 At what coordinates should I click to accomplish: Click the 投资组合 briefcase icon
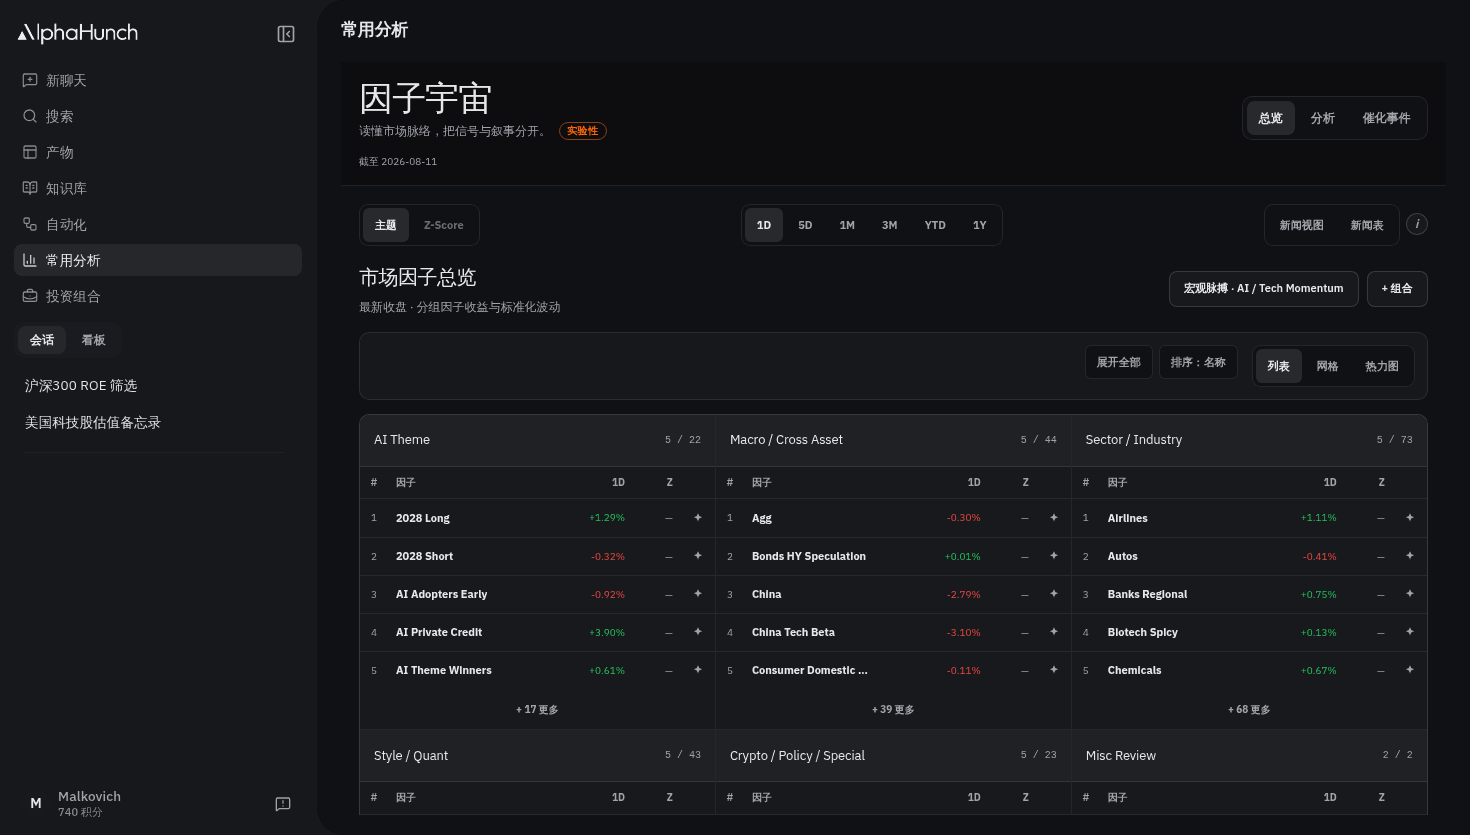(30, 296)
